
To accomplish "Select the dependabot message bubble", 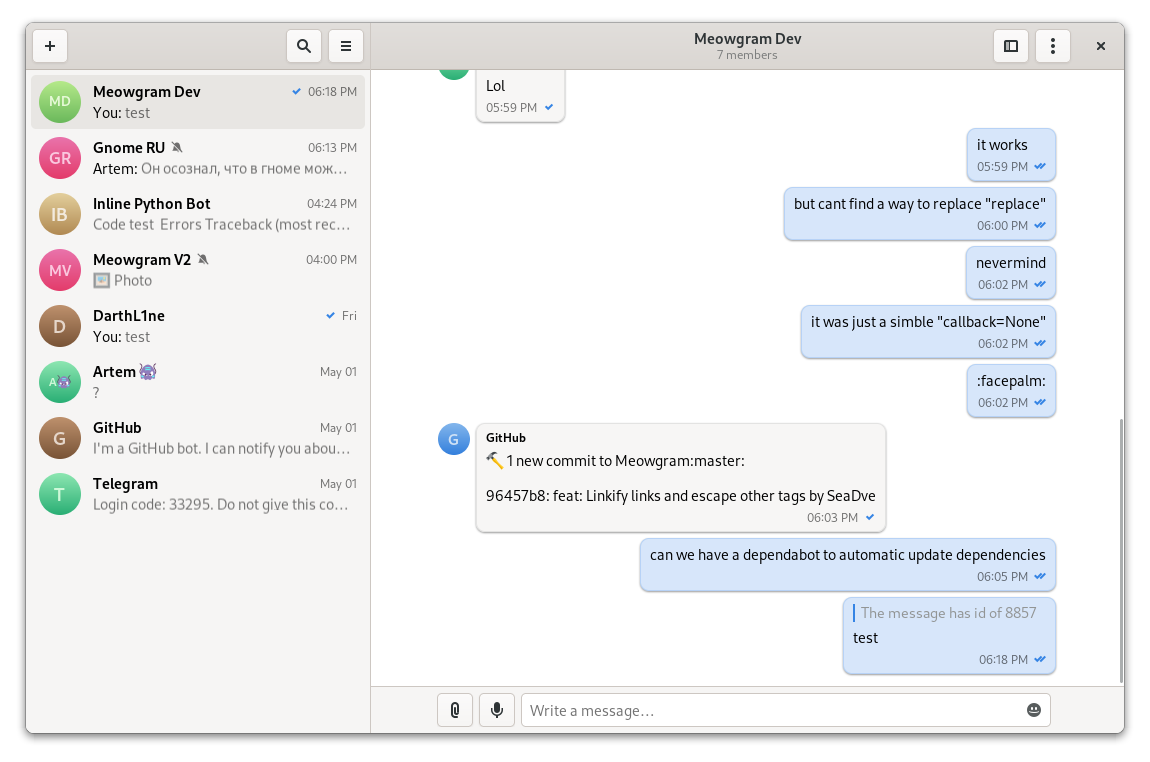I will (x=847, y=565).
